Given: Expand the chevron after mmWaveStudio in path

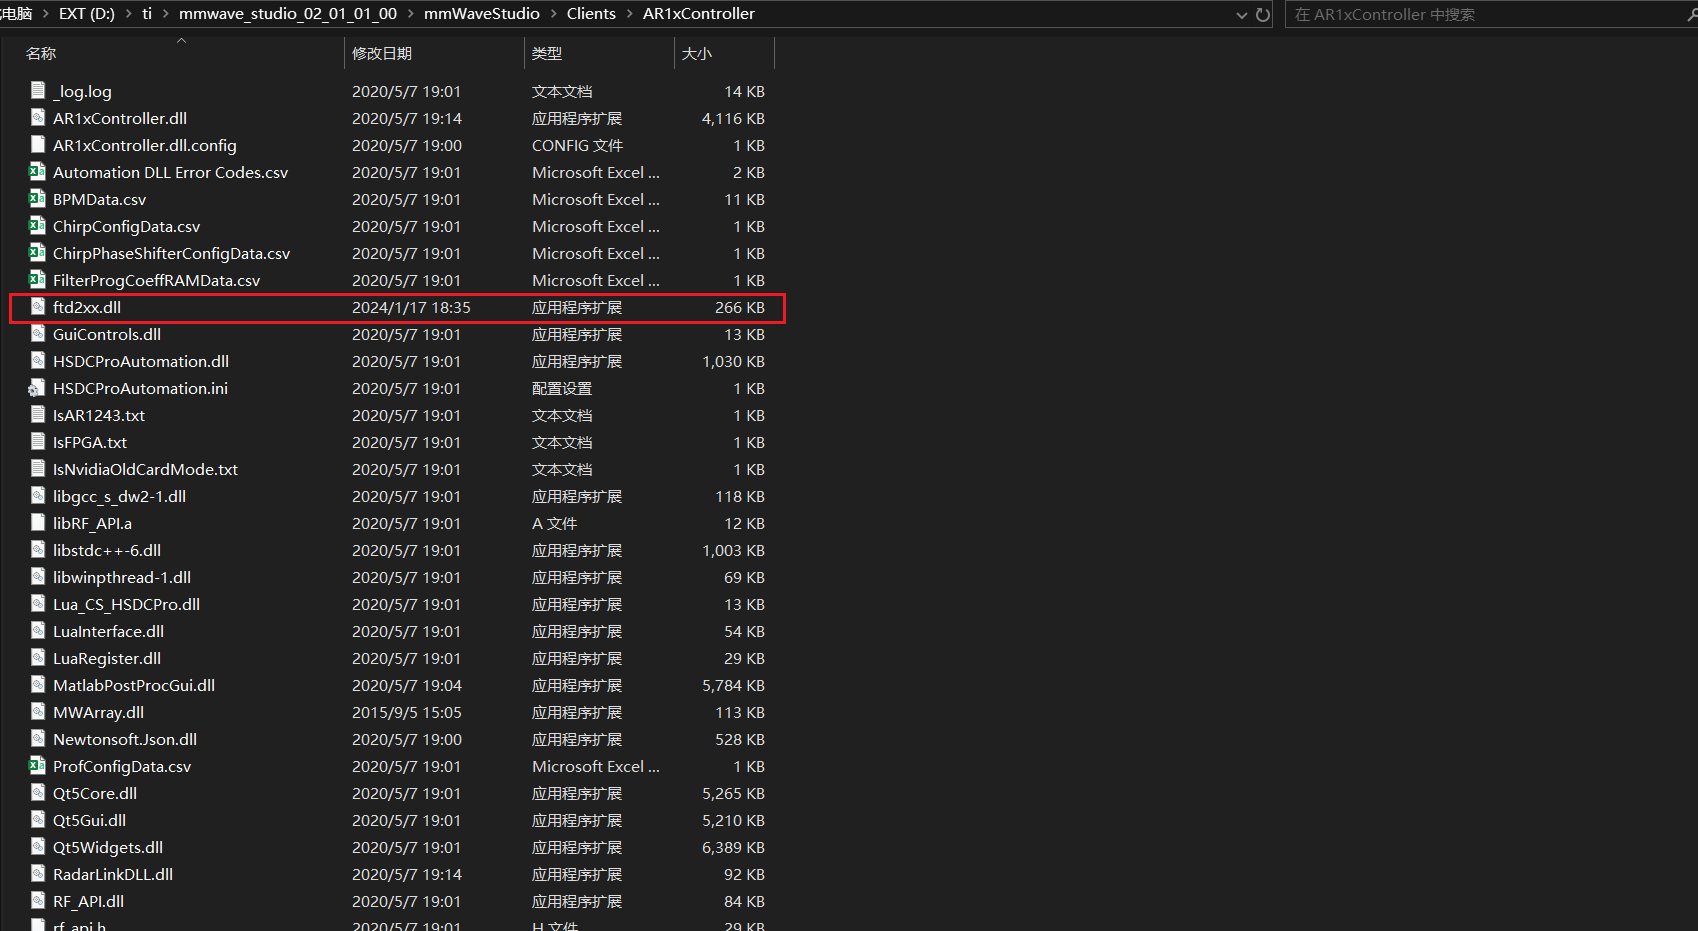Looking at the screenshot, I should (553, 14).
